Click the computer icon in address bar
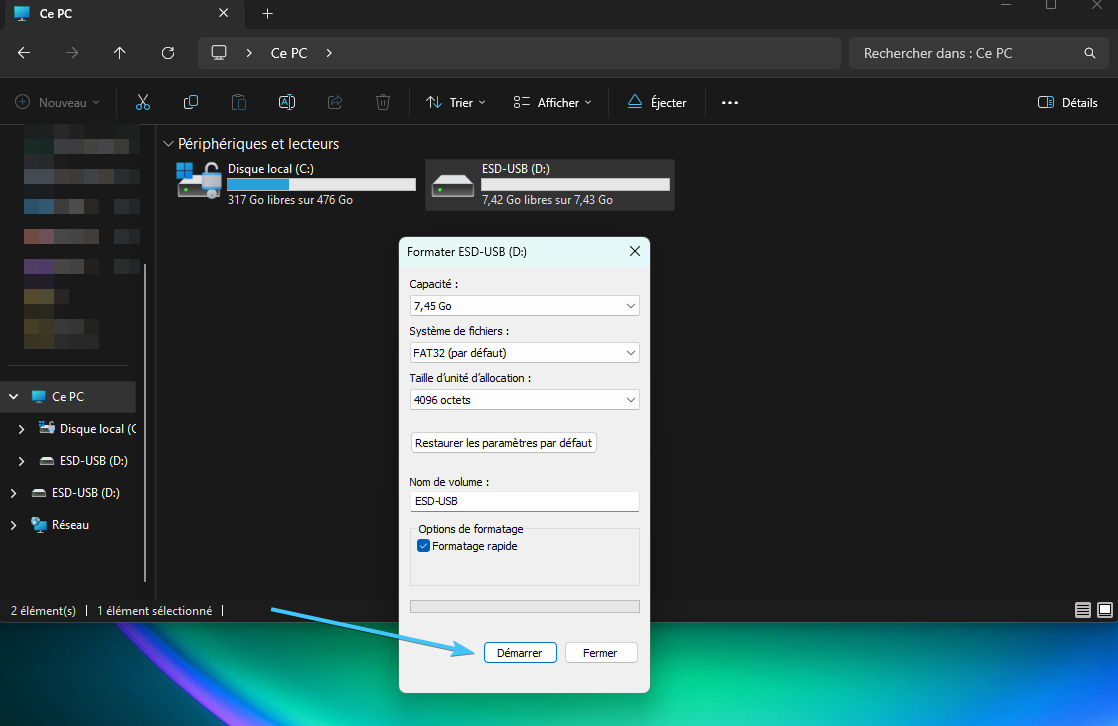Screen dimensions: 1118x726 219,53
